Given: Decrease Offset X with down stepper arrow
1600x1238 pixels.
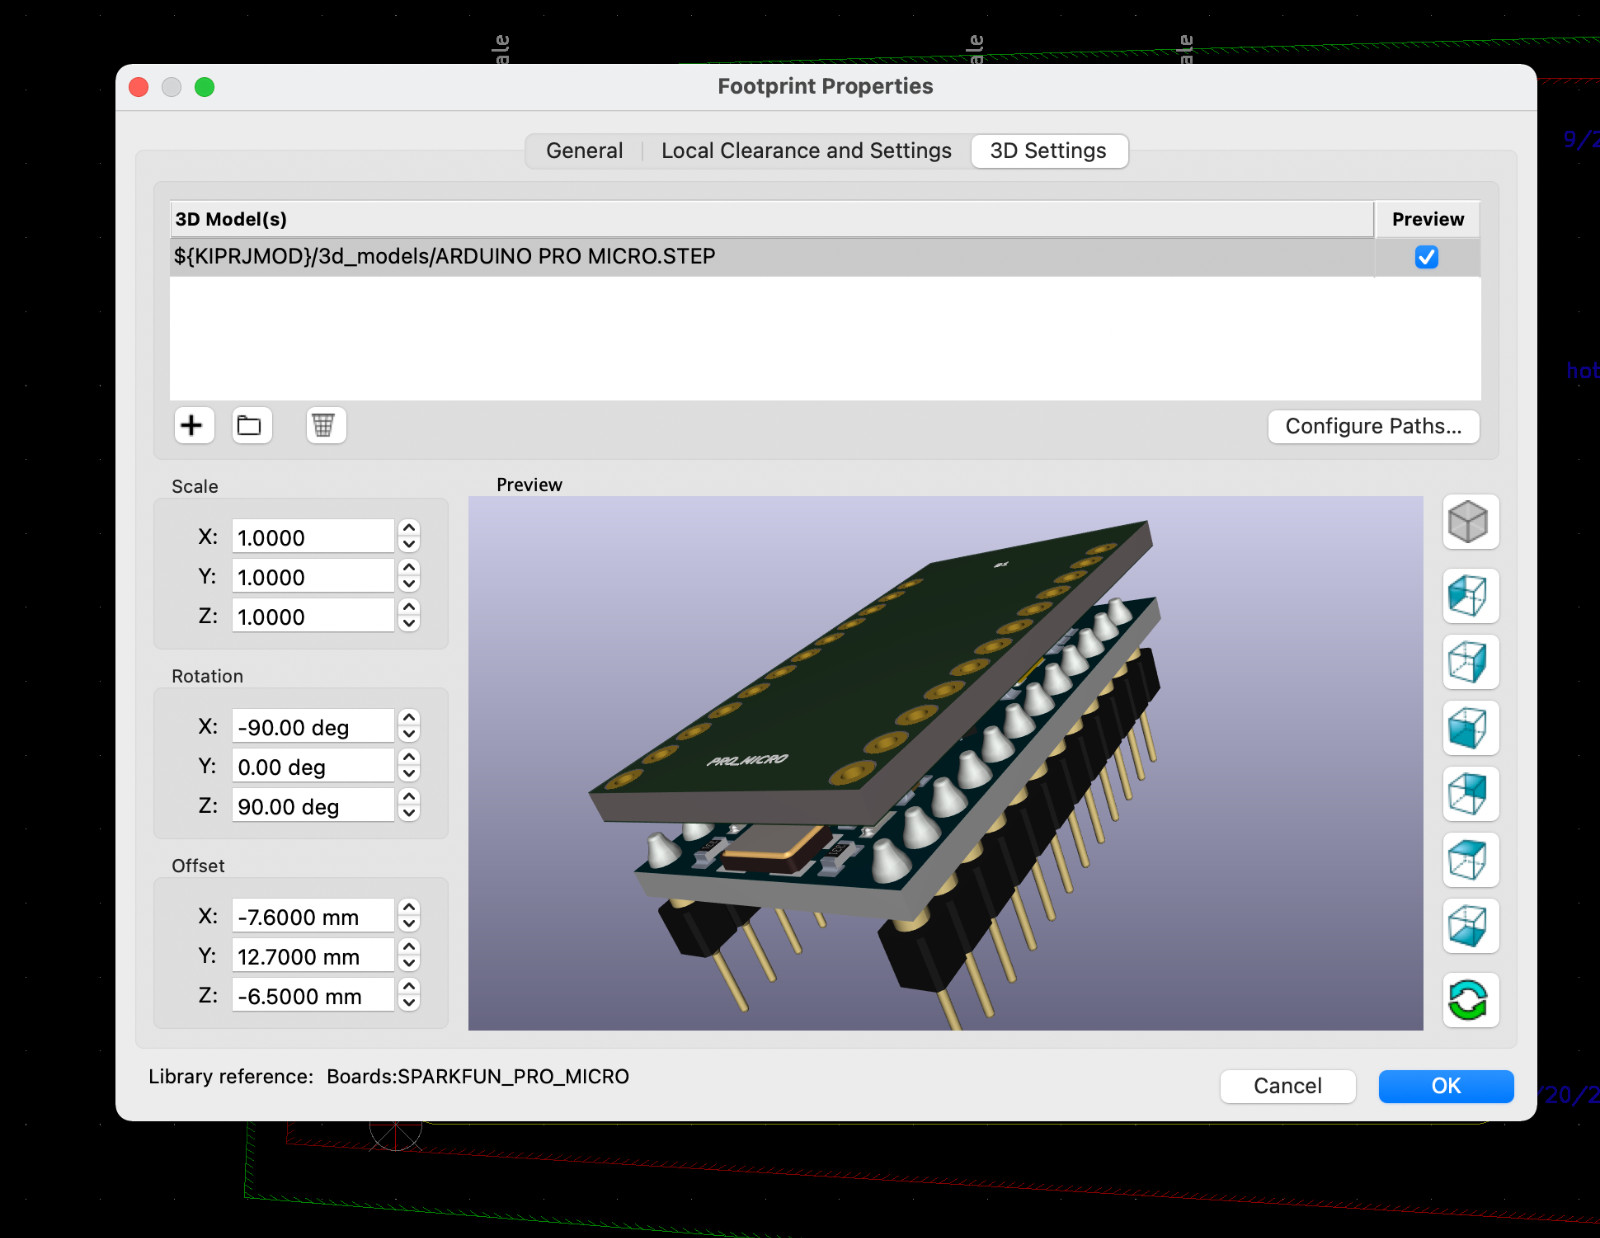Looking at the screenshot, I should 409,924.
